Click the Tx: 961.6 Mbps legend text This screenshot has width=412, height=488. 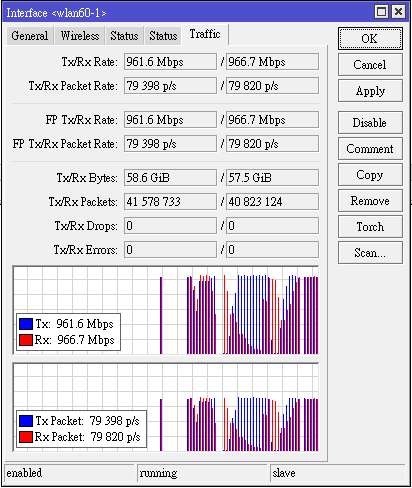[74, 324]
